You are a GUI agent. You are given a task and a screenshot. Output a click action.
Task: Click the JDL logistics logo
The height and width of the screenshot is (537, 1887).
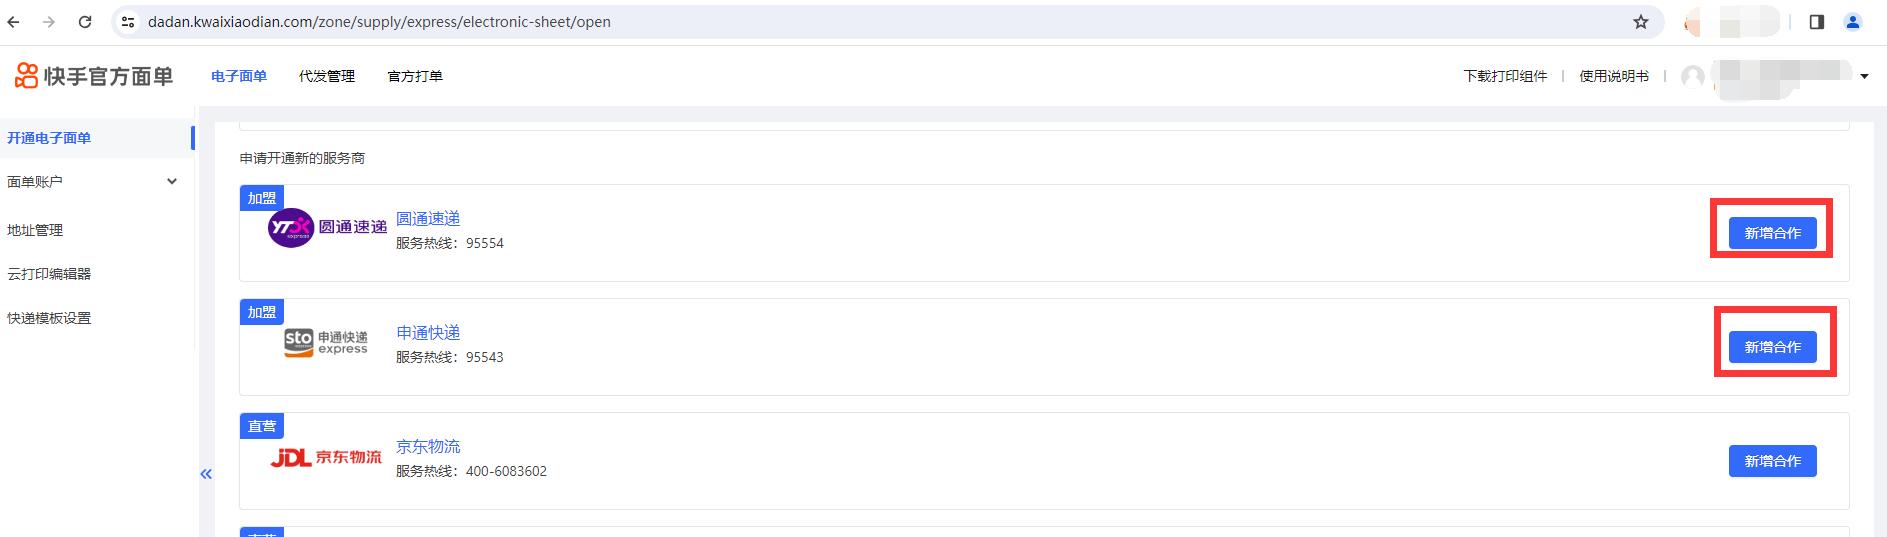pyautogui.click(x=326, y=458)
